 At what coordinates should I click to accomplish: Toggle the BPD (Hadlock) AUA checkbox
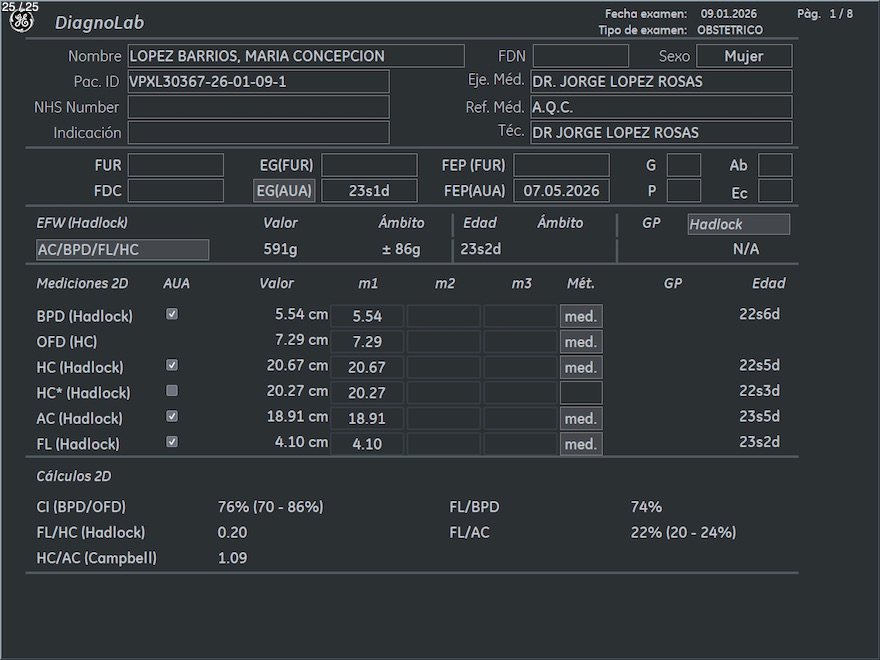172,314
